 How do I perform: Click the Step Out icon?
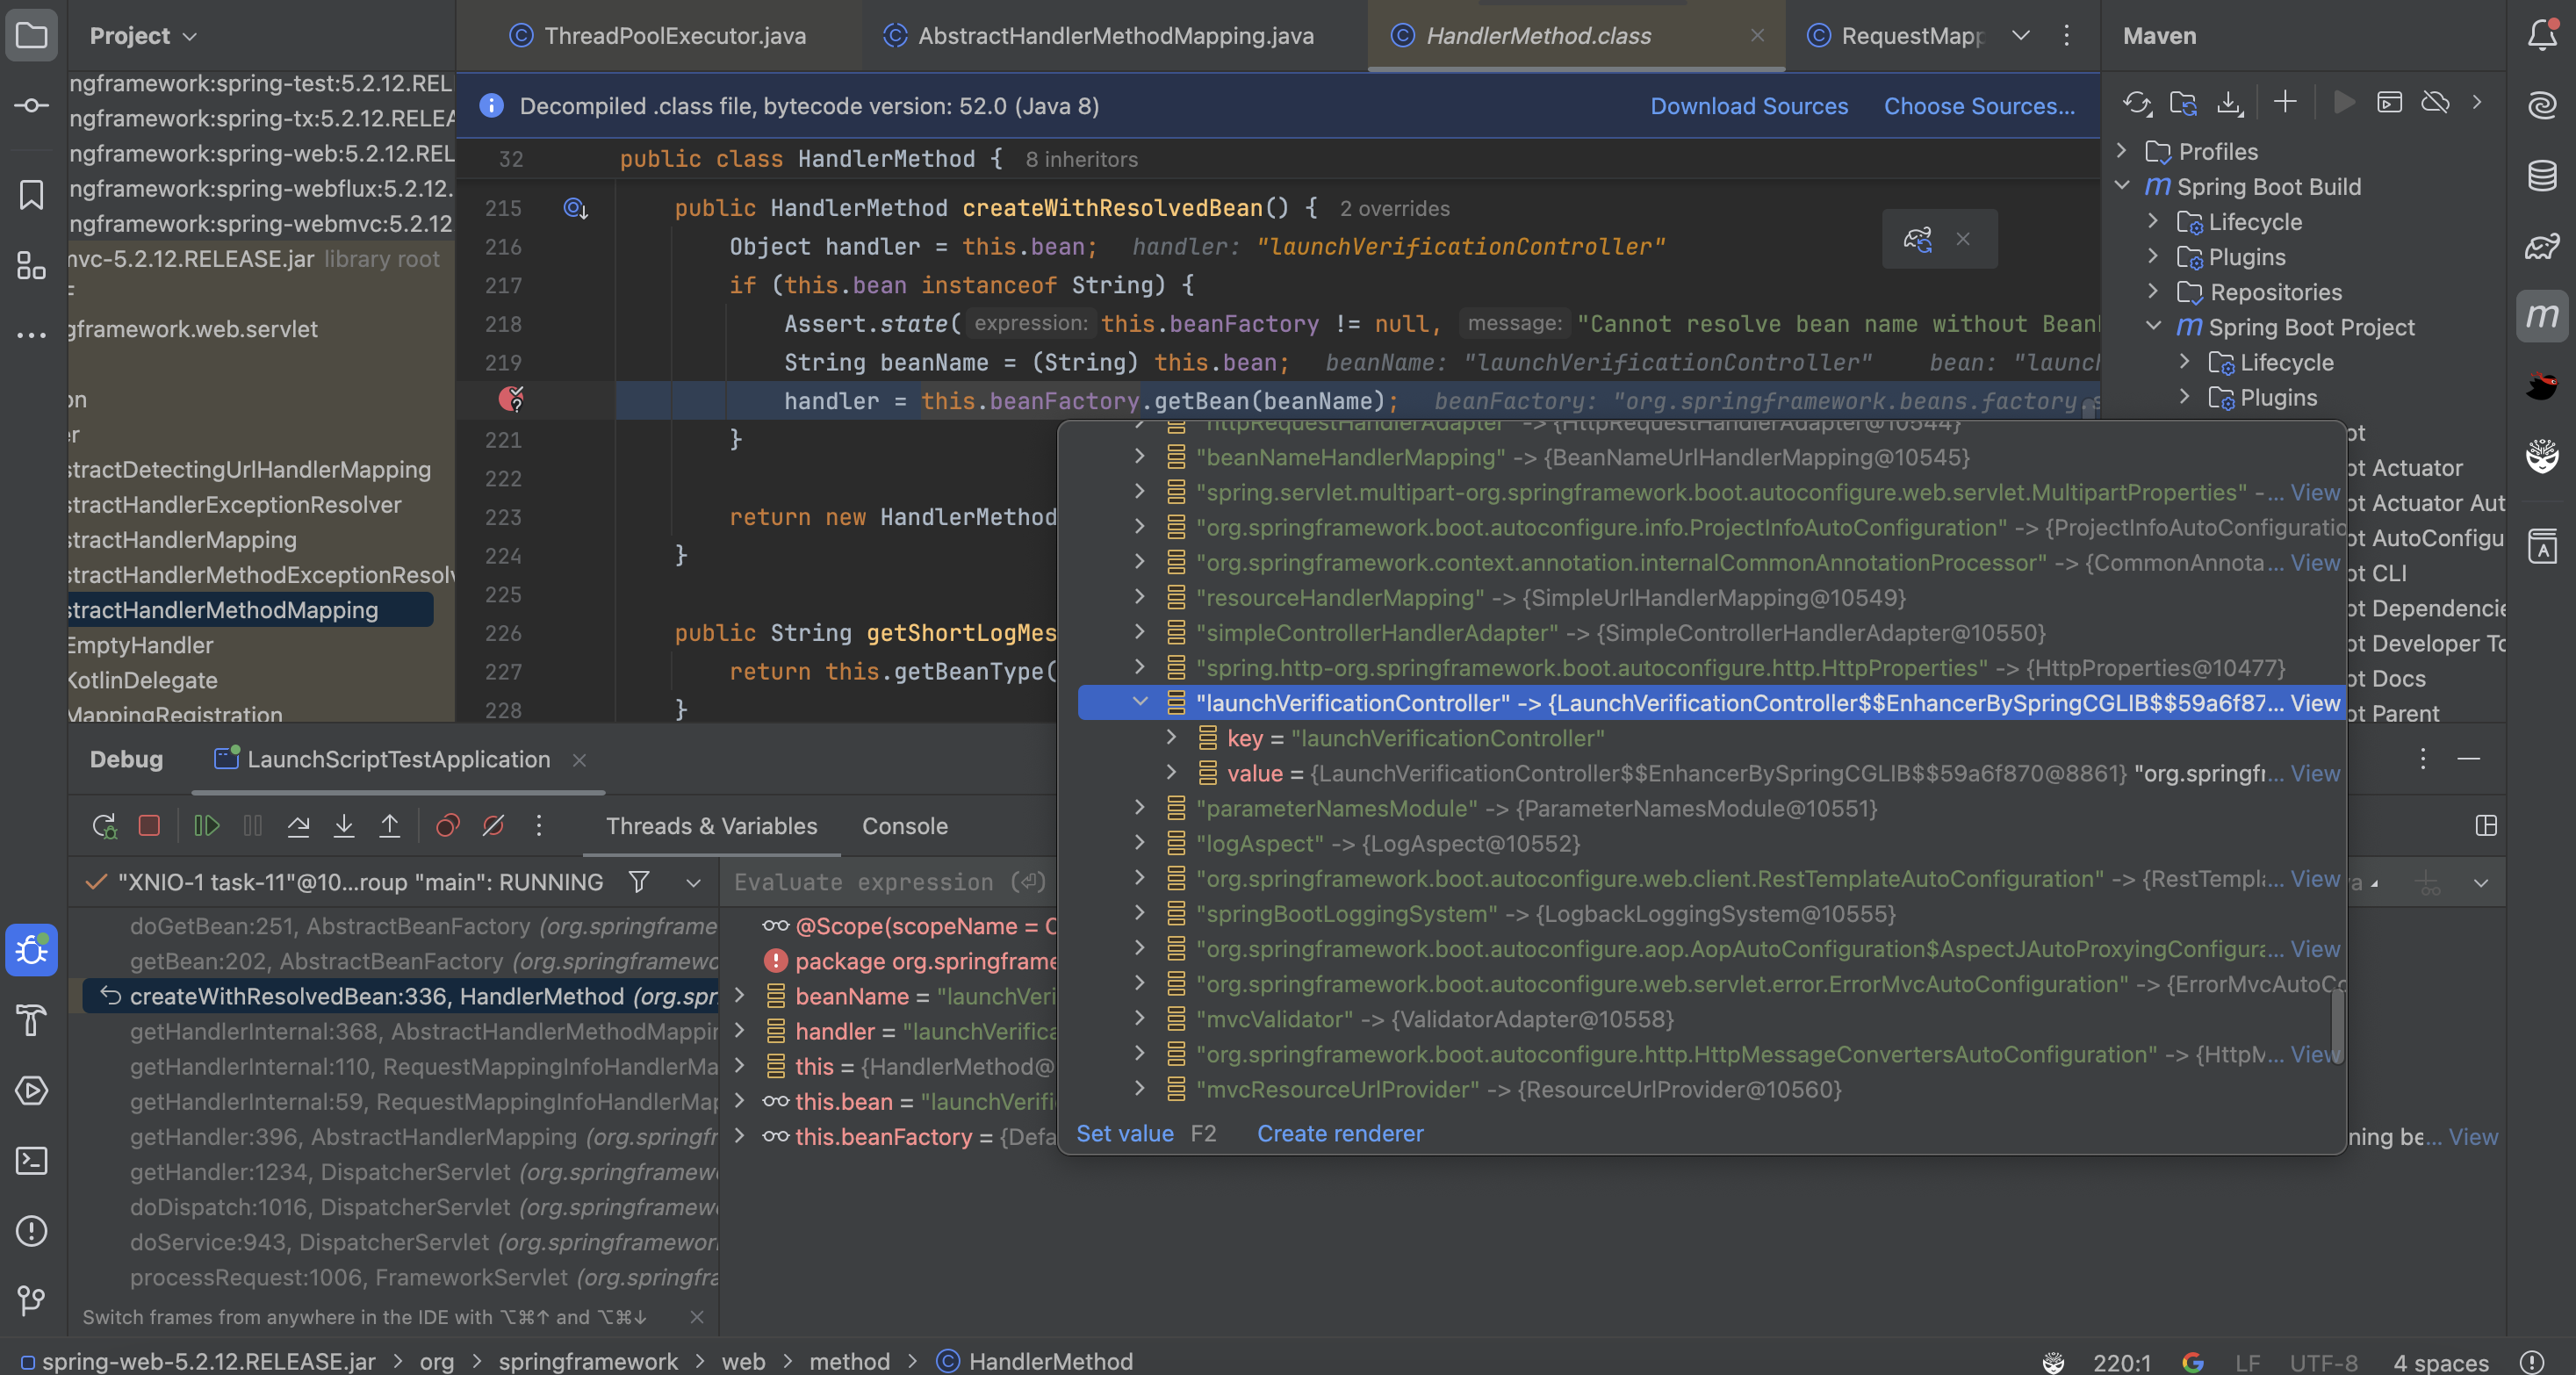389,826
